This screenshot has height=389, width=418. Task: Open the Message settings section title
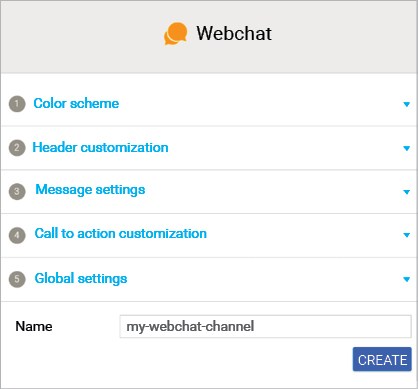click(90, 190)
